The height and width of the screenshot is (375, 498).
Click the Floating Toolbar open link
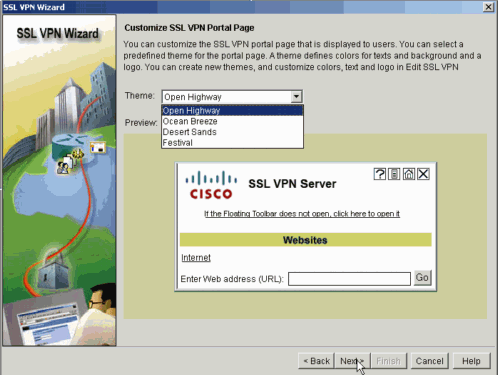pos(302,214)
